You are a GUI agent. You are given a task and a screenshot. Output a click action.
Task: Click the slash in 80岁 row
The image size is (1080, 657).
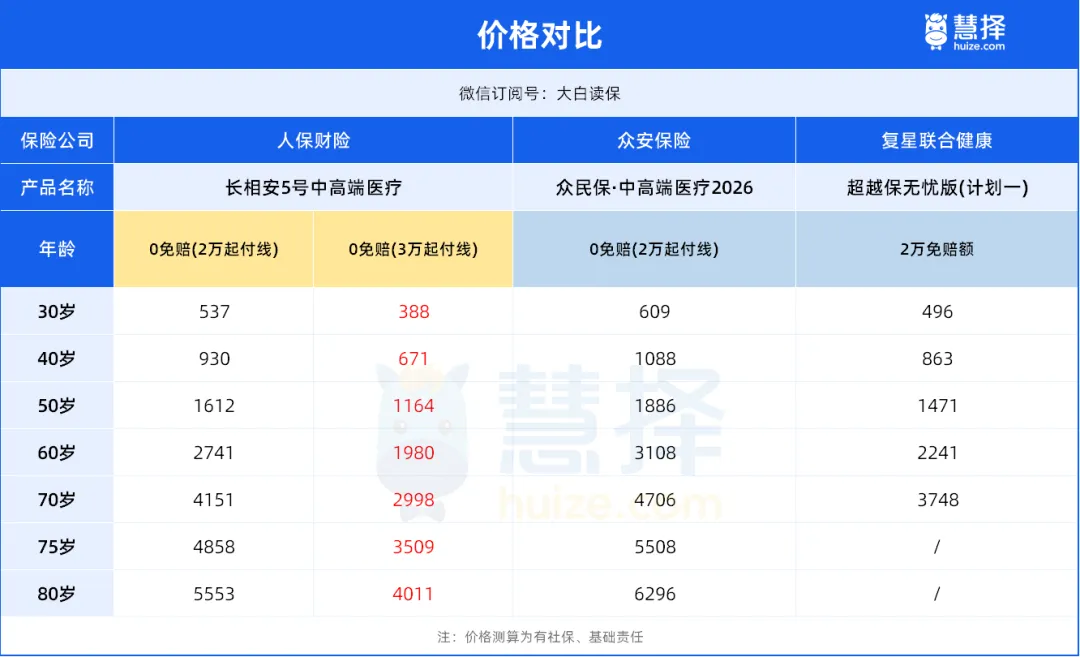[x=937, y=594]
